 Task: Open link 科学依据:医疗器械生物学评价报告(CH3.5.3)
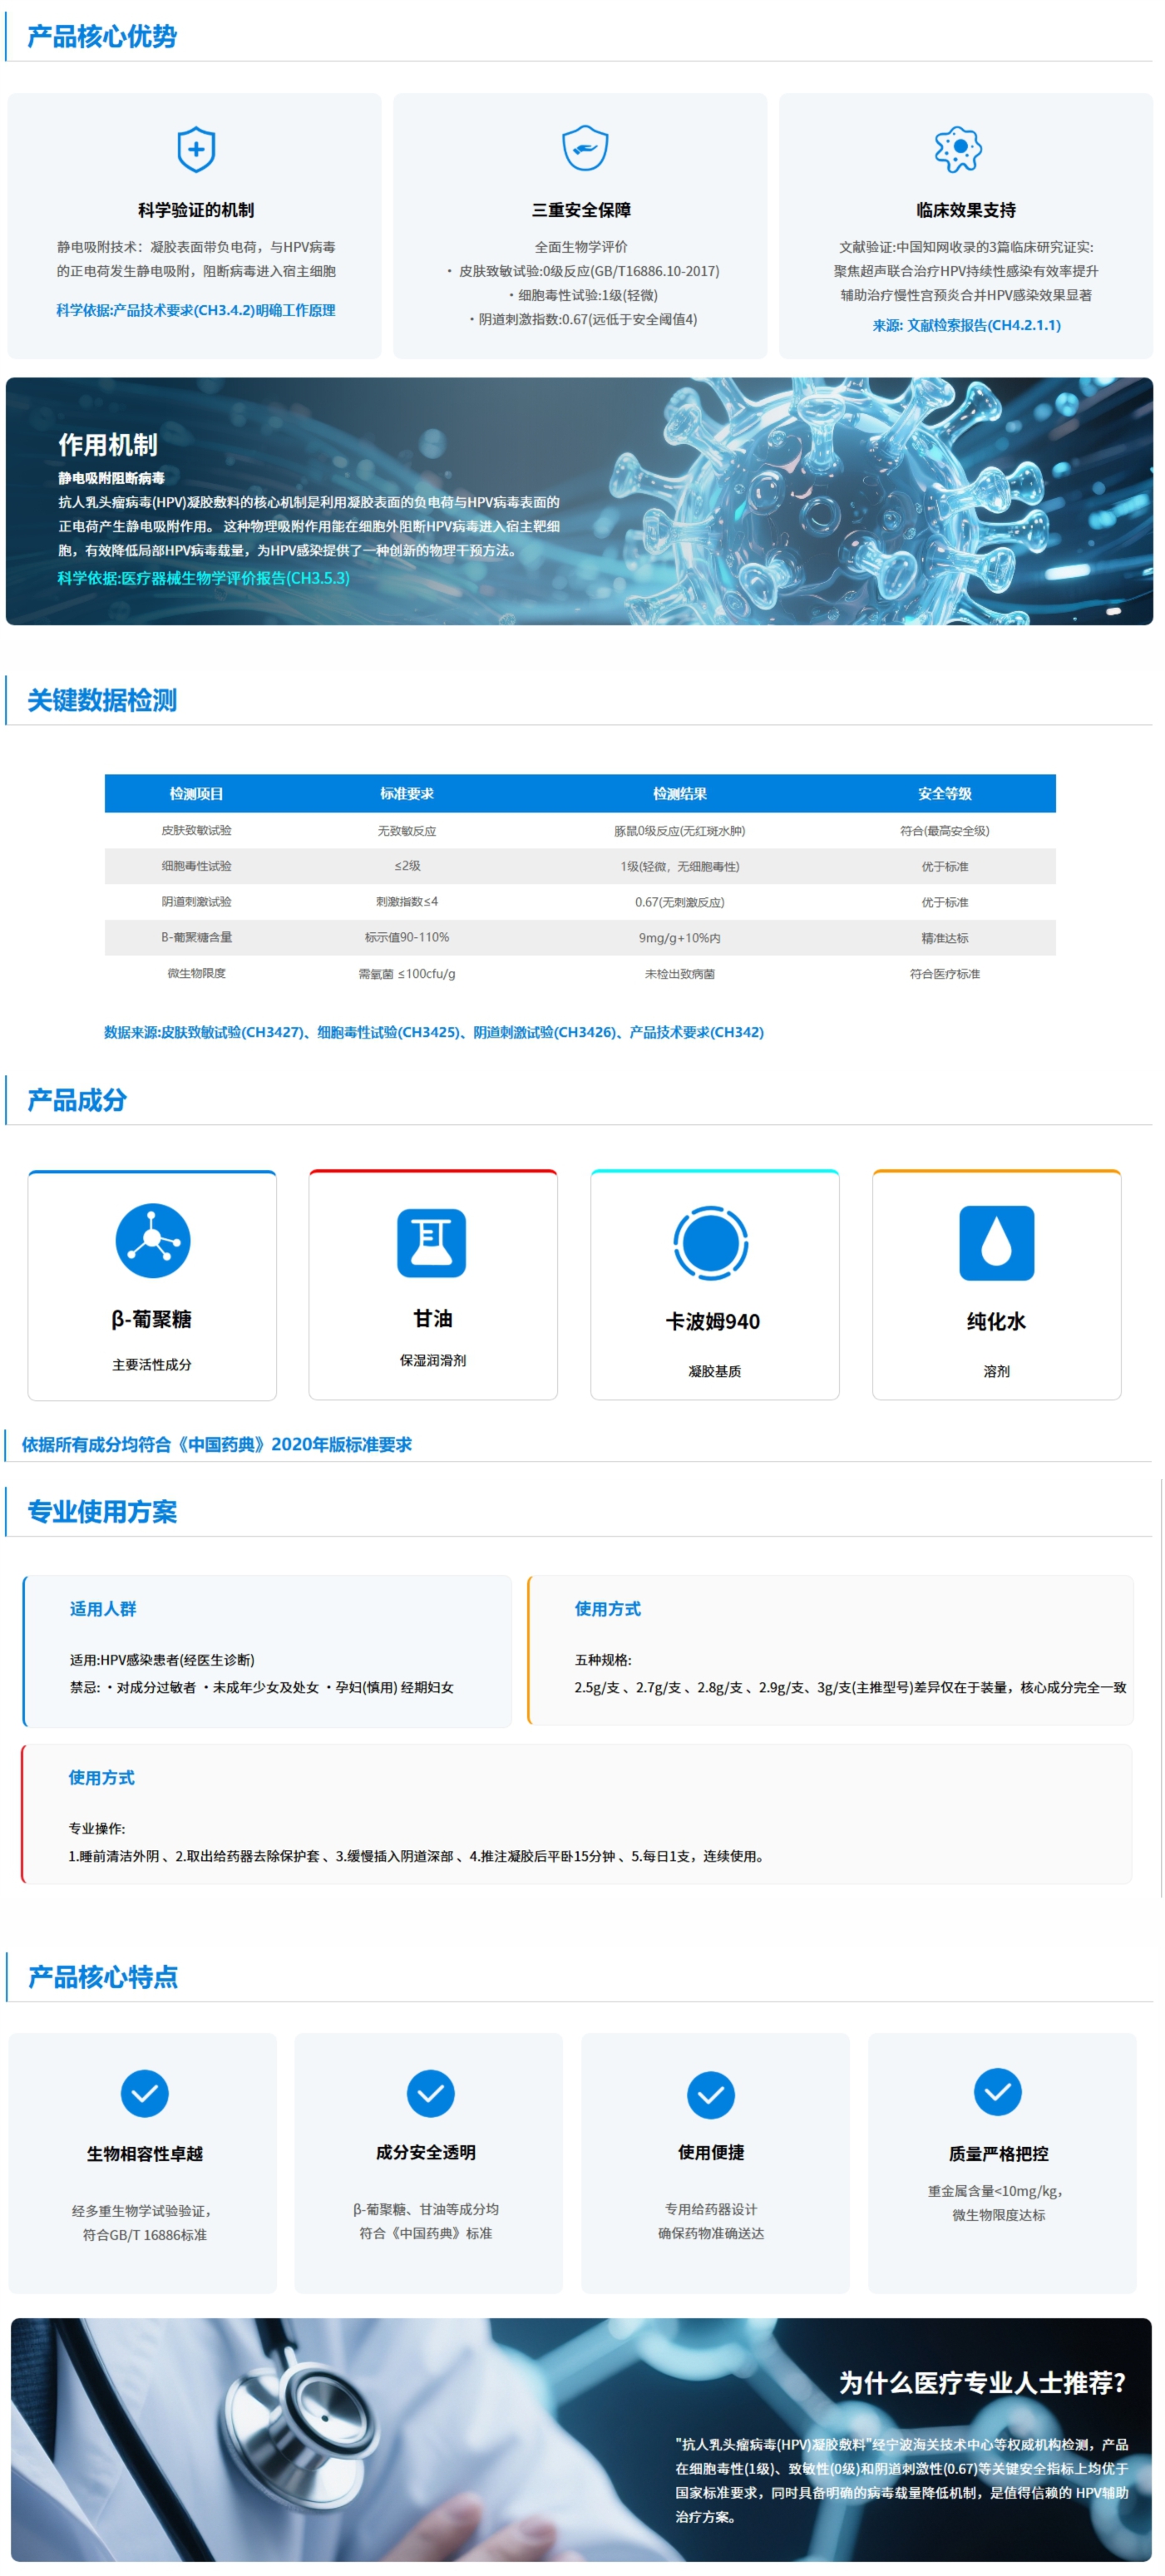(x=204, y=578)
